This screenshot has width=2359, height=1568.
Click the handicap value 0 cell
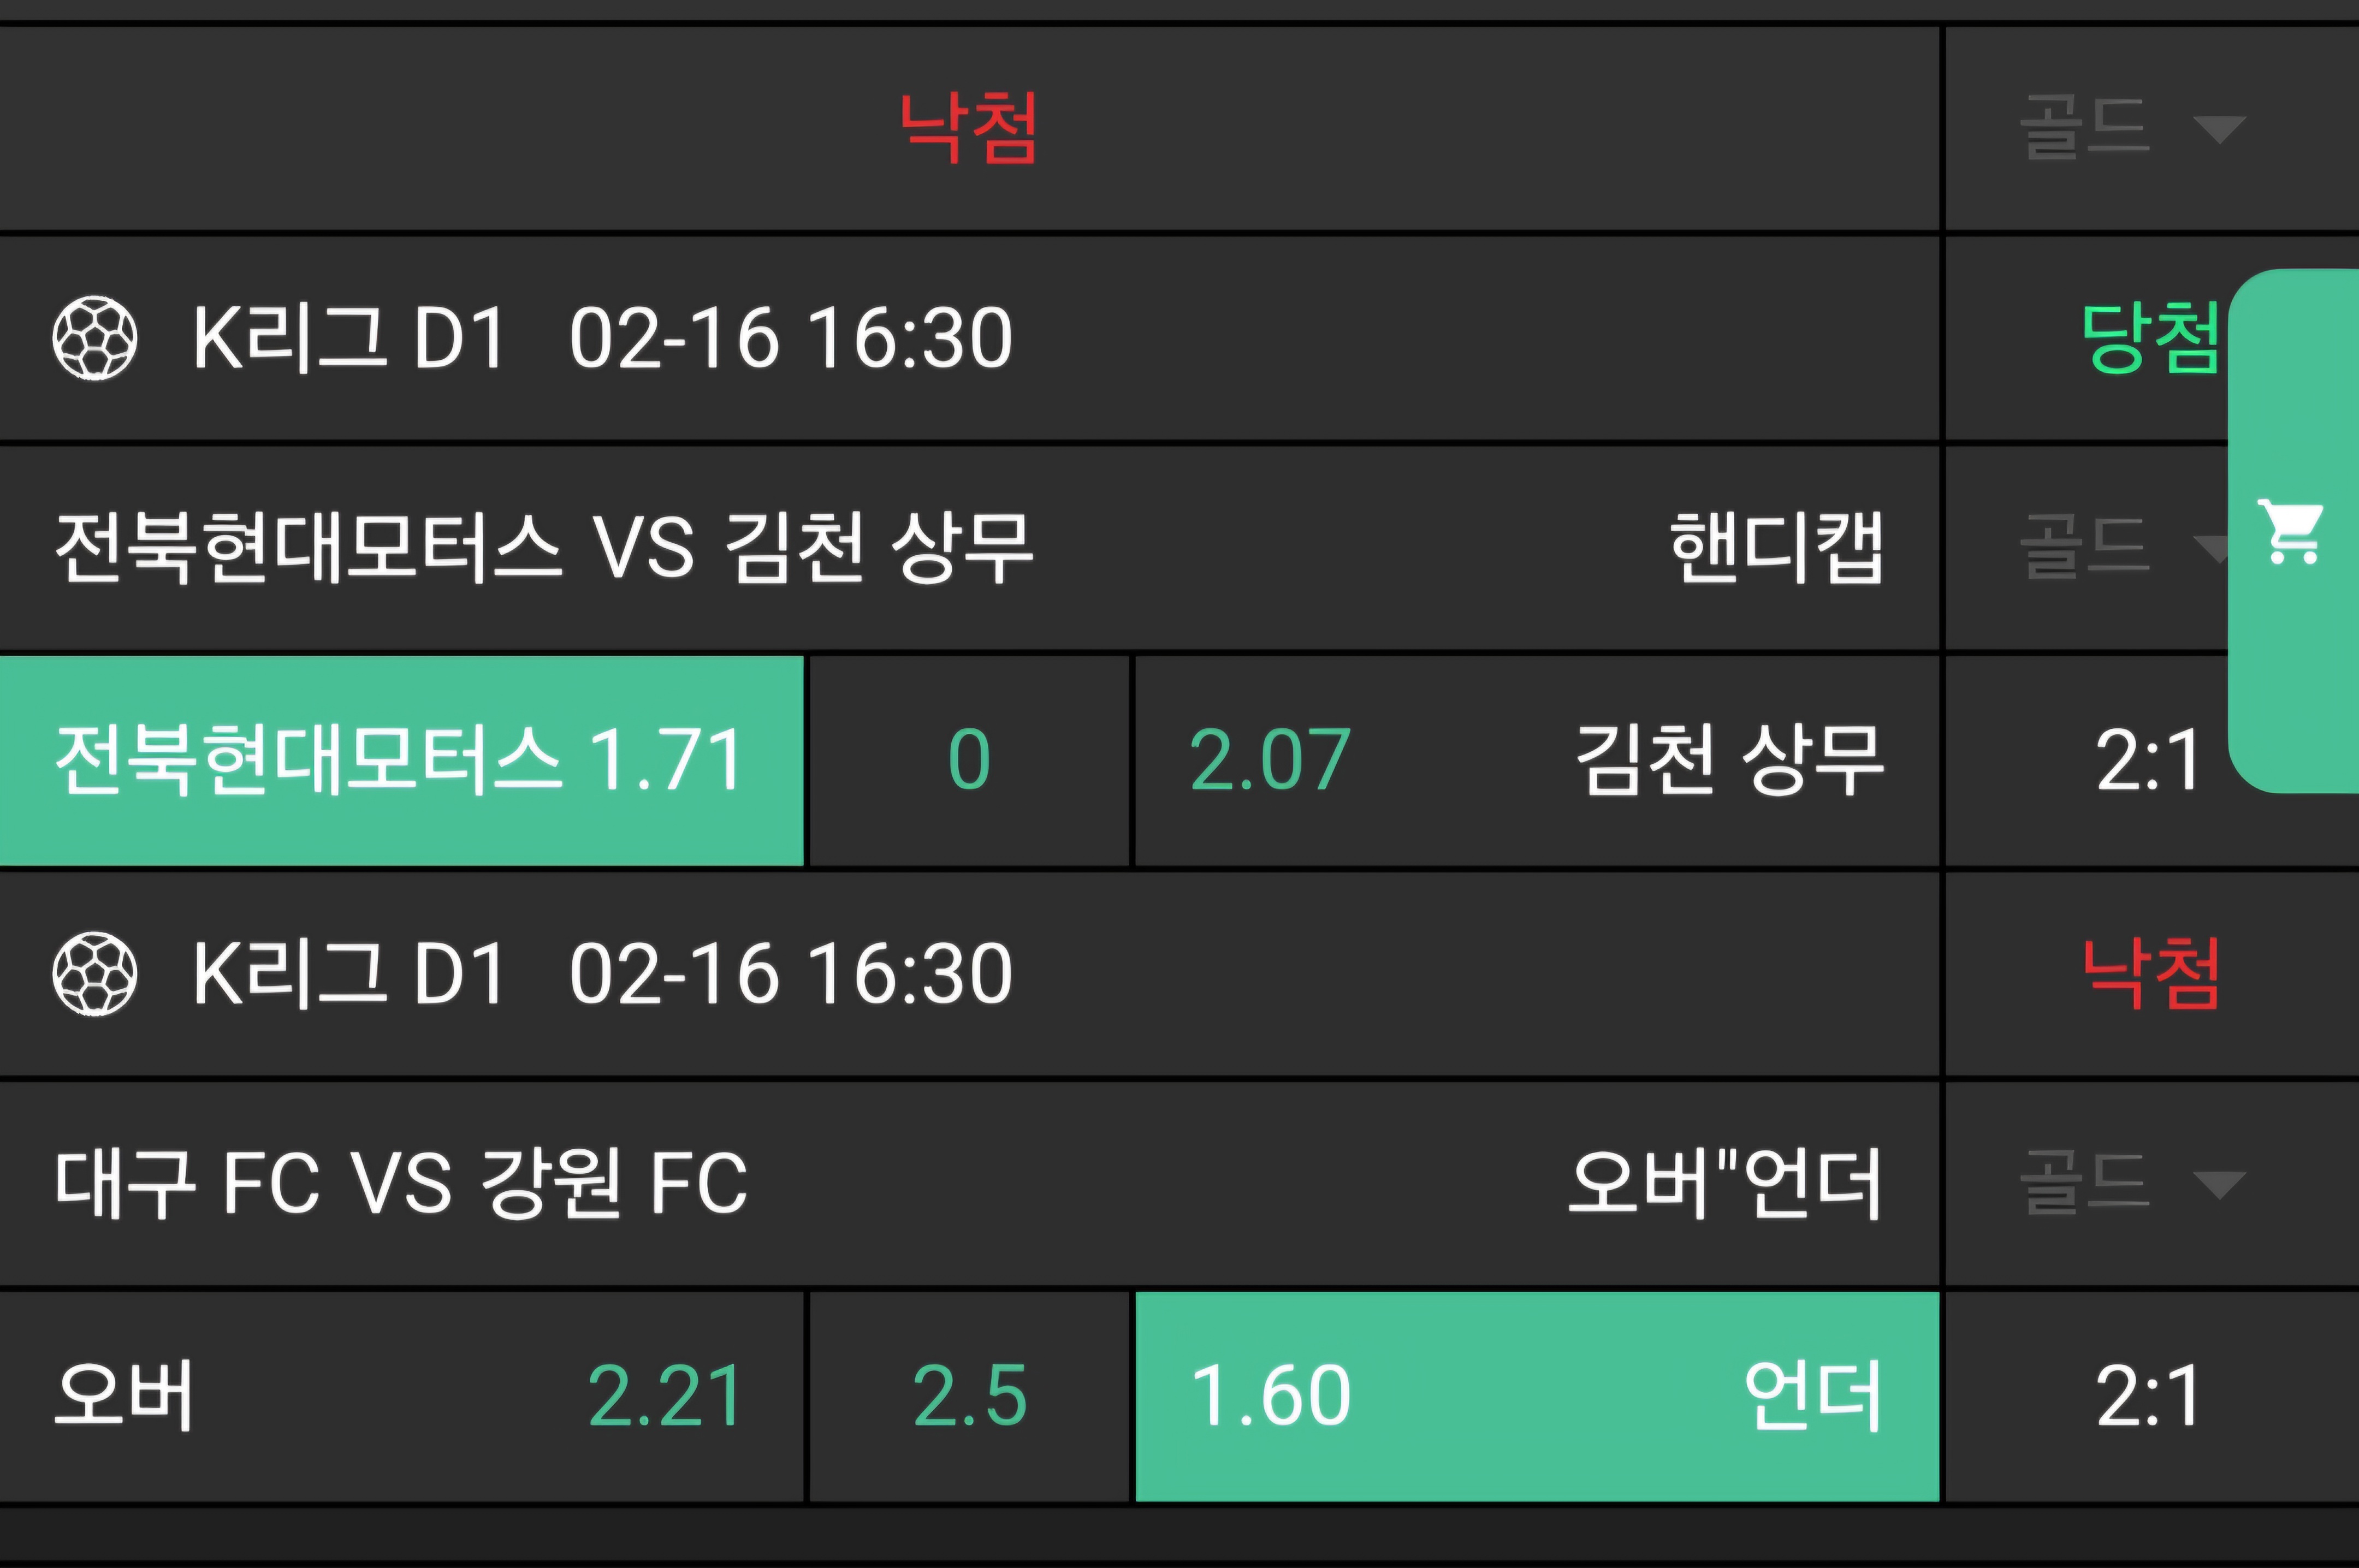click(x=968, y=760)
